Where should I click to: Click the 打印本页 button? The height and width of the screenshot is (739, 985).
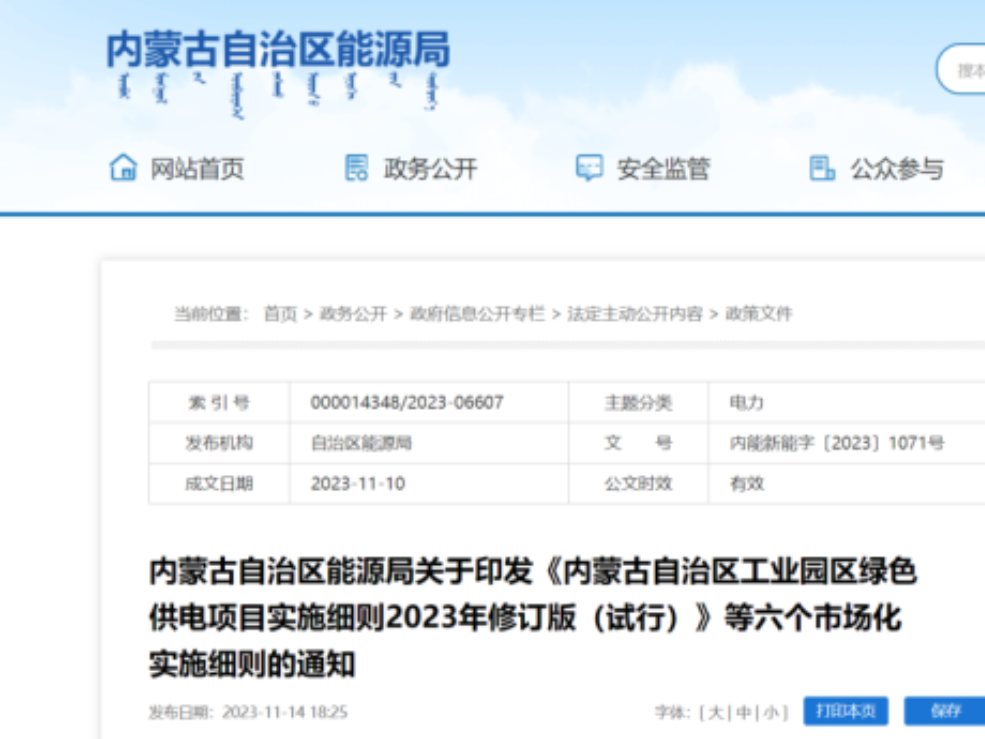tap(846, 711)
